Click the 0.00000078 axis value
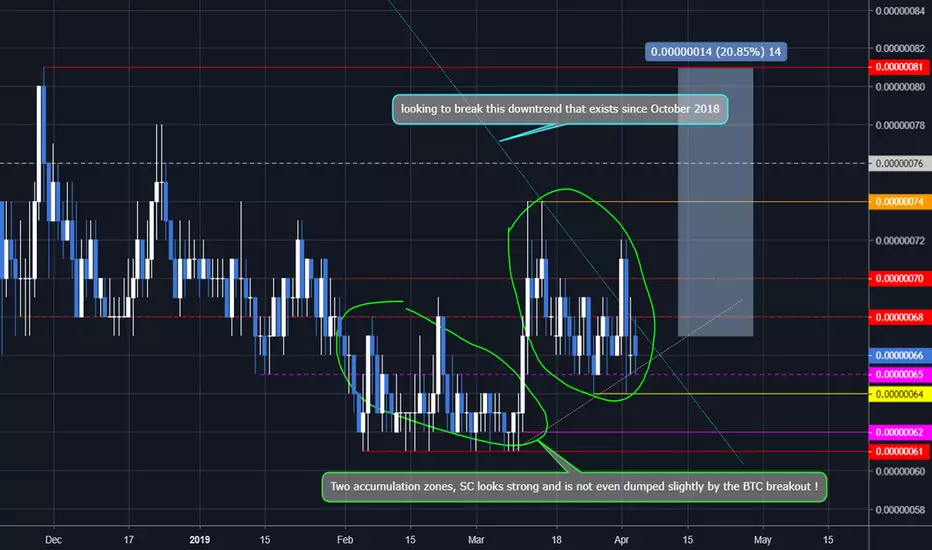This screenshot has width=932, height=550. 899,125
